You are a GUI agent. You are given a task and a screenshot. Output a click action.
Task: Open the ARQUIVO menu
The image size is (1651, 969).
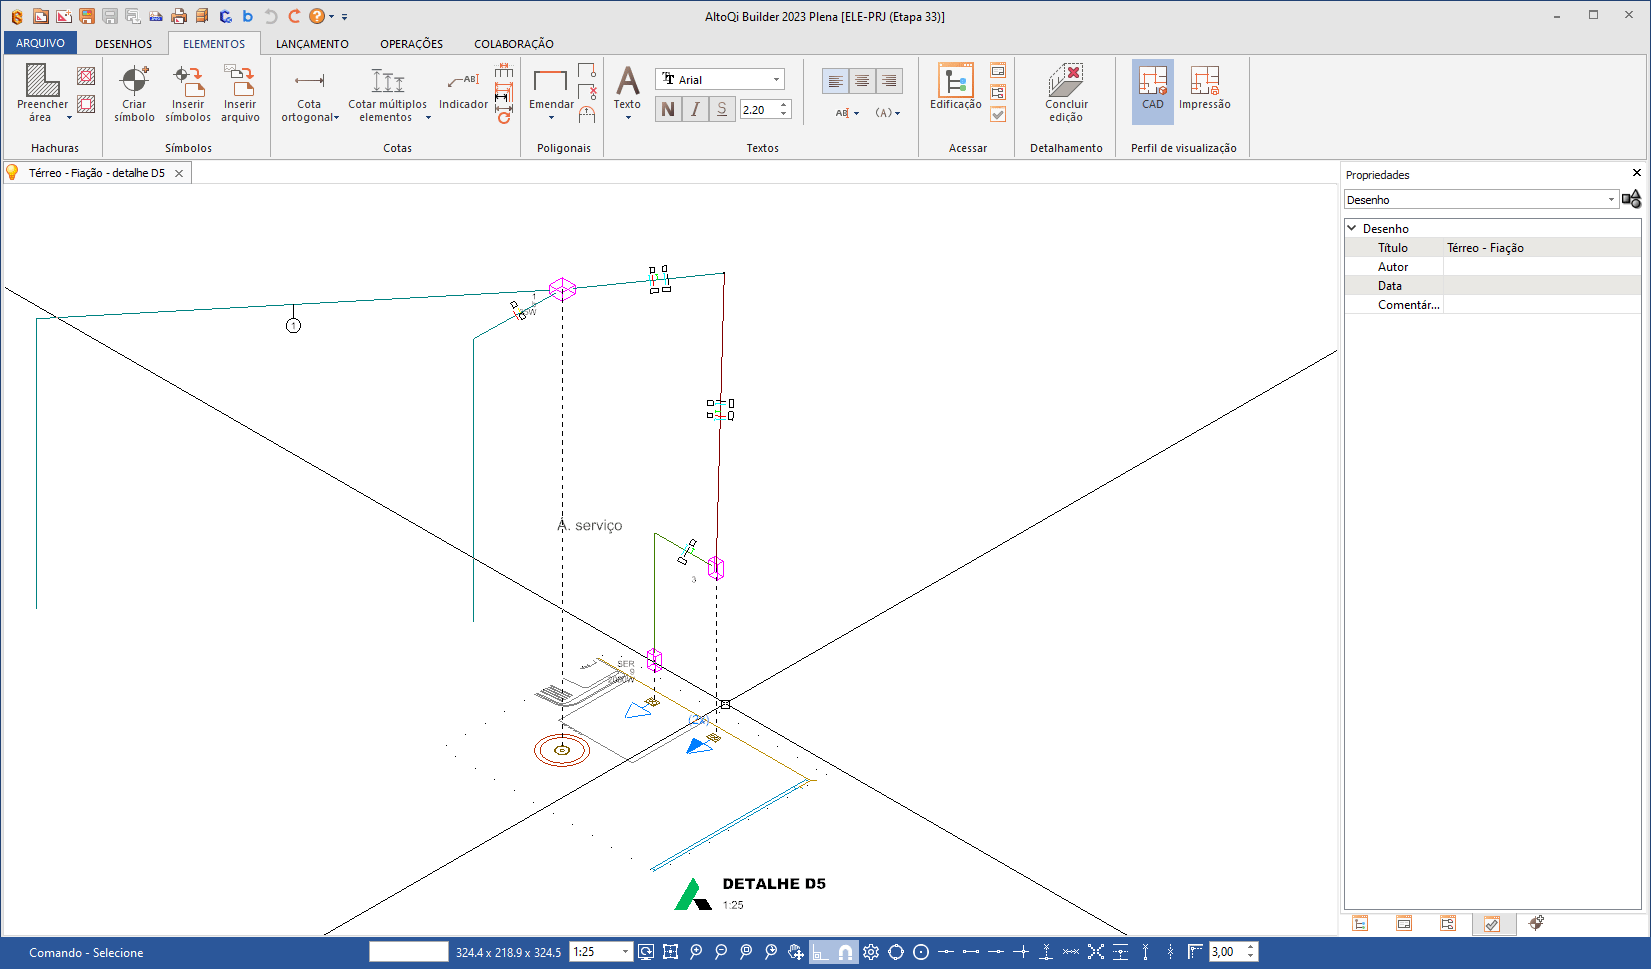pos(40,44)
